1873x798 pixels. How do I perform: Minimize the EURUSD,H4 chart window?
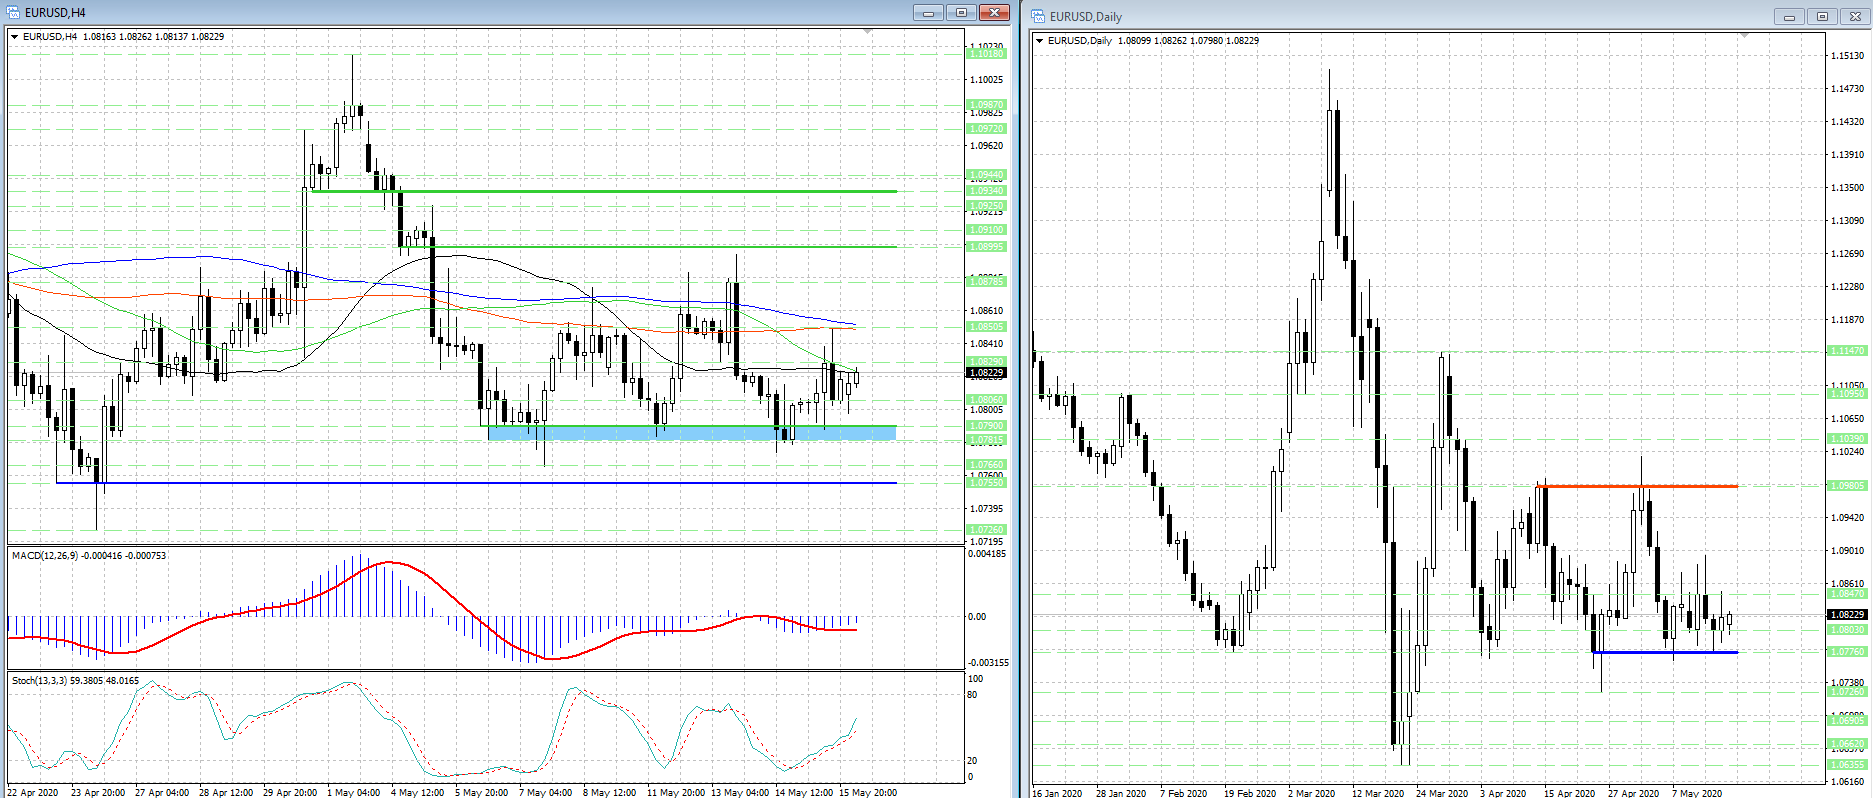pyautogui.click(x=927, y=13)
